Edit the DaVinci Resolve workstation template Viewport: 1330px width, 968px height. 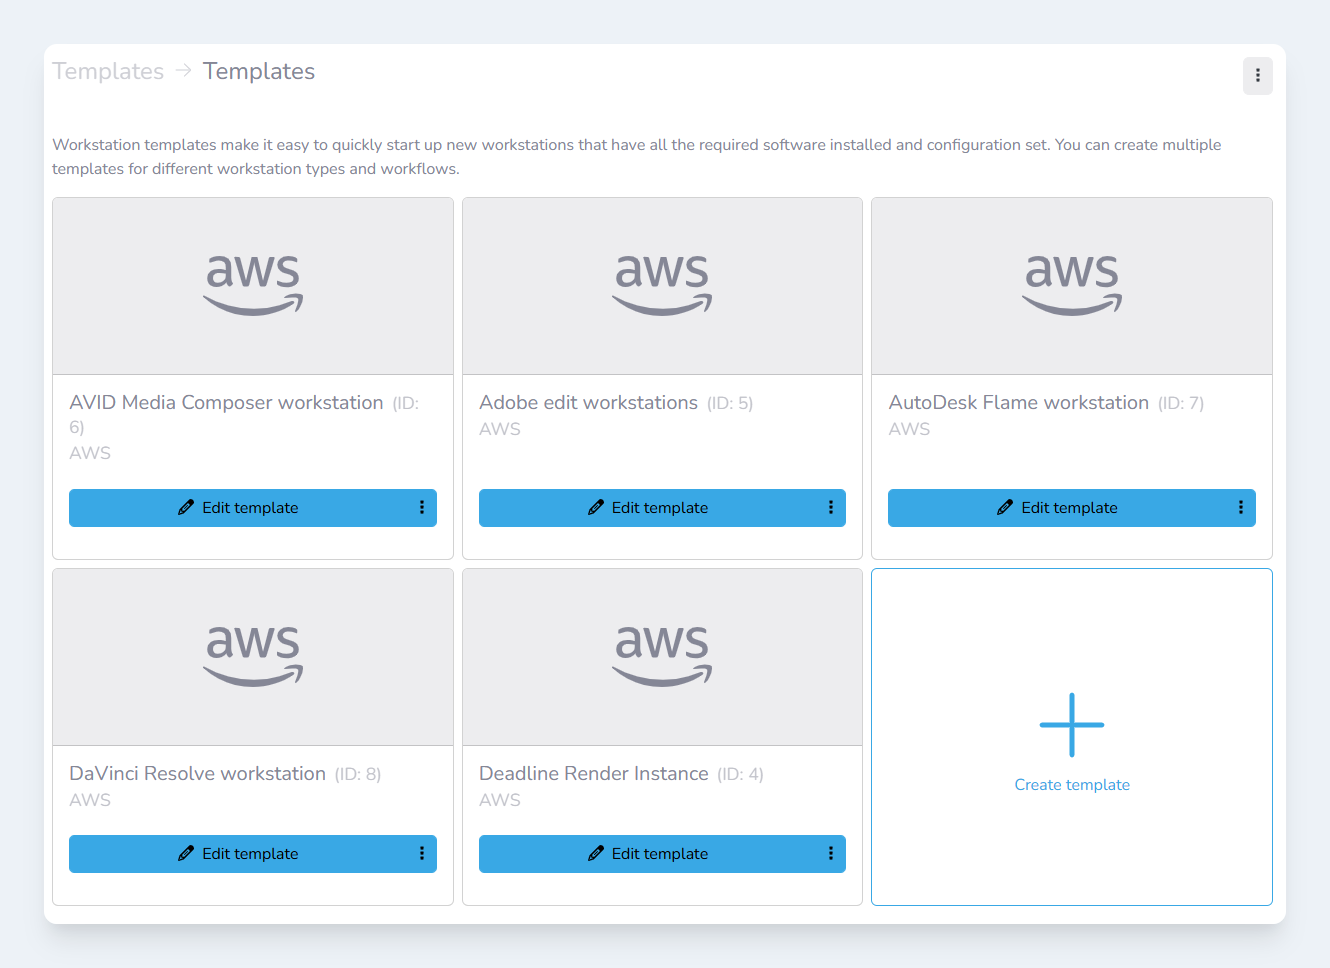(239, 854)
